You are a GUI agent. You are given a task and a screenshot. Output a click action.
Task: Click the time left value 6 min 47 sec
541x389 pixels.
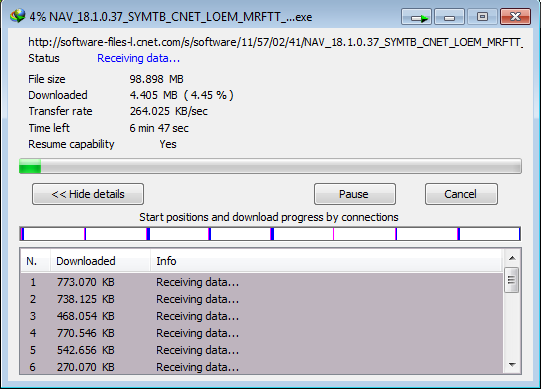[x=159, y=128]
